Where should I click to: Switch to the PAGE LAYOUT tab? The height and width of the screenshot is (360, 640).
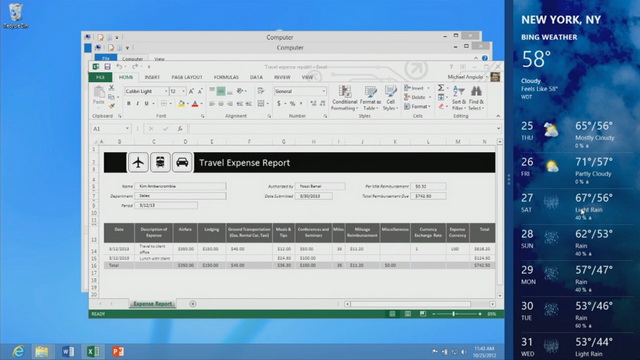(187, 77)
